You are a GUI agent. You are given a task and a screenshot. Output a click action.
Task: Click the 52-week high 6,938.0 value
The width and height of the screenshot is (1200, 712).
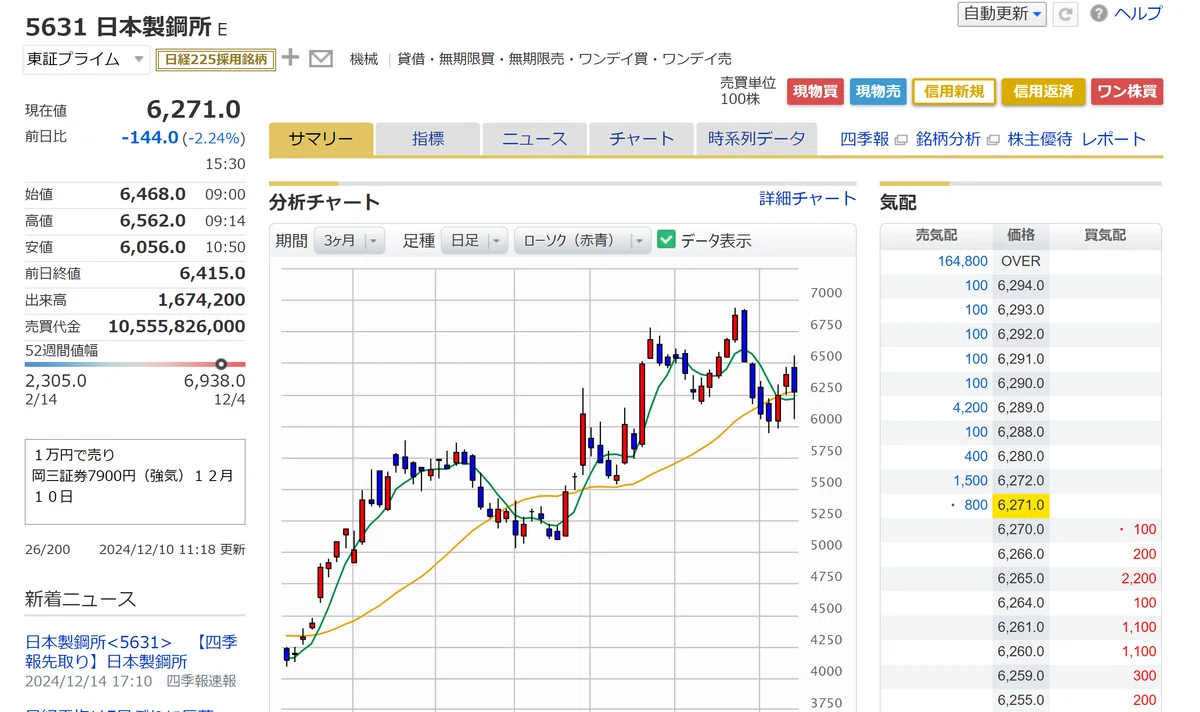click(214, 381)
